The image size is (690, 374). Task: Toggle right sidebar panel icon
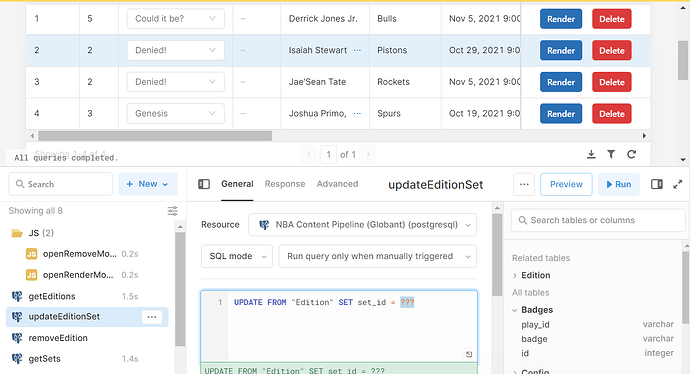pos(657,184)
